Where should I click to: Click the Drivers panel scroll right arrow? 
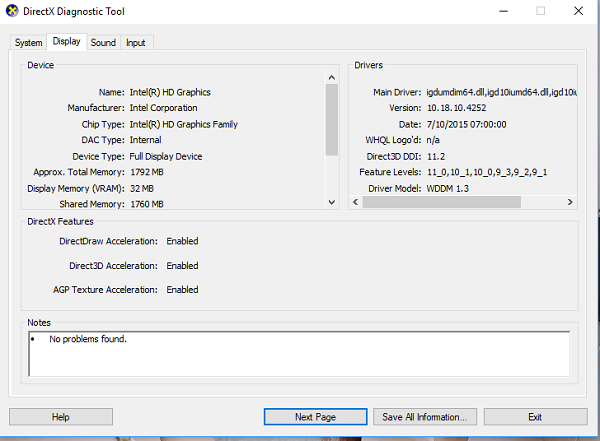(569, 202)
